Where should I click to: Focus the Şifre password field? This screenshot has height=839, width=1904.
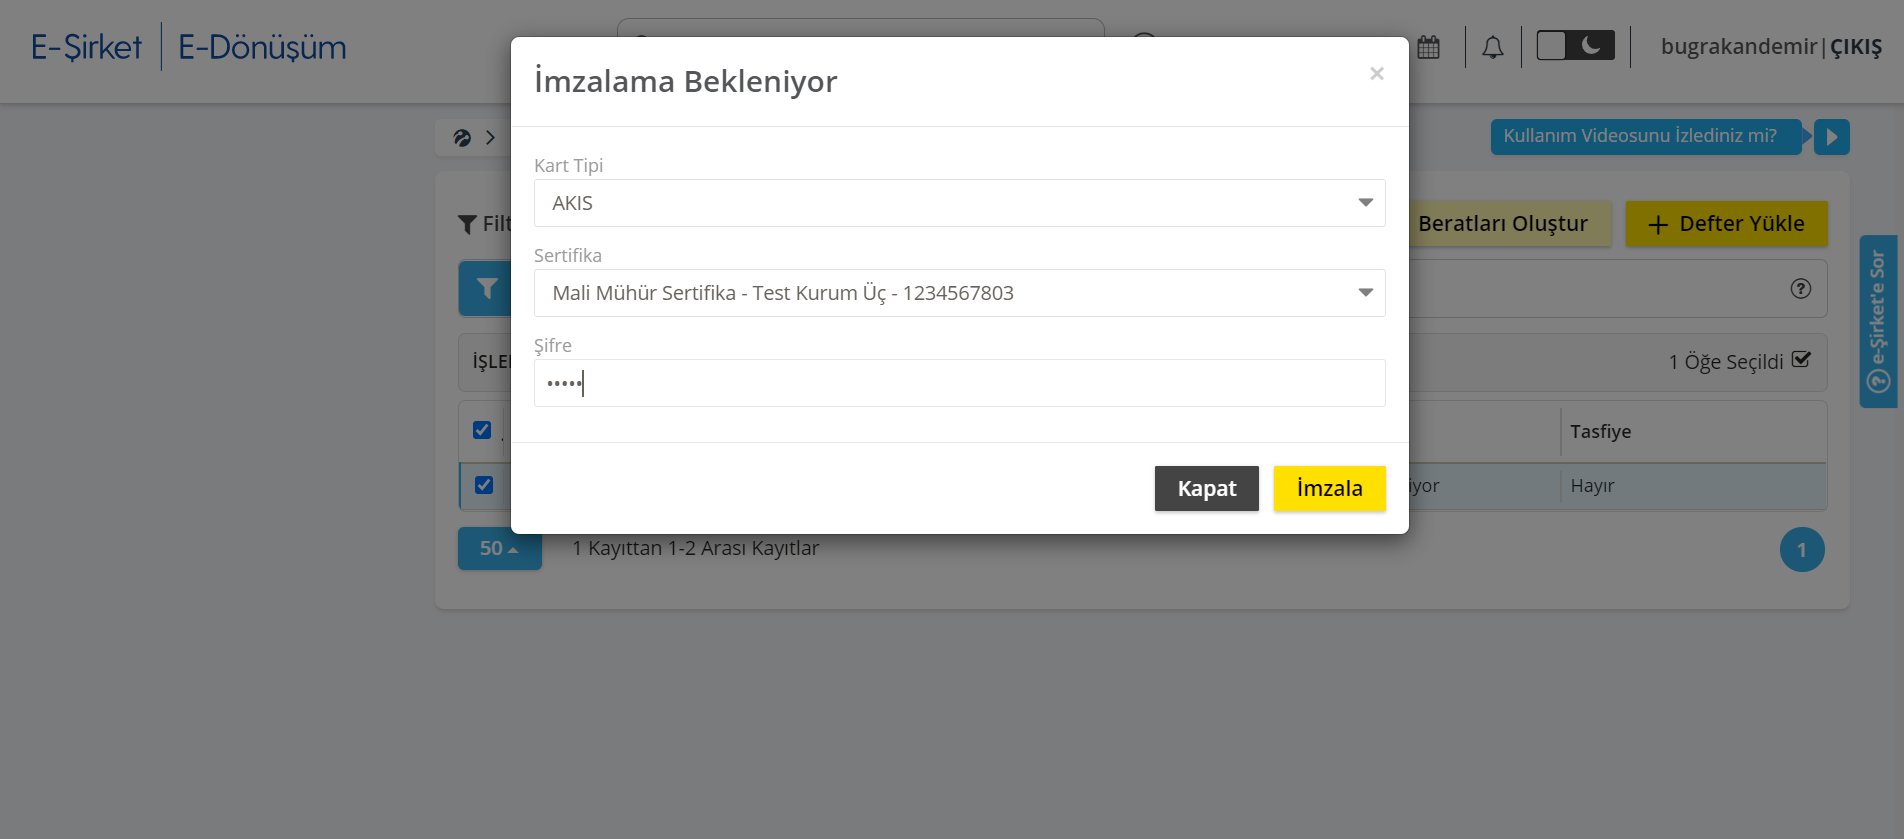(x=959, y=383)
